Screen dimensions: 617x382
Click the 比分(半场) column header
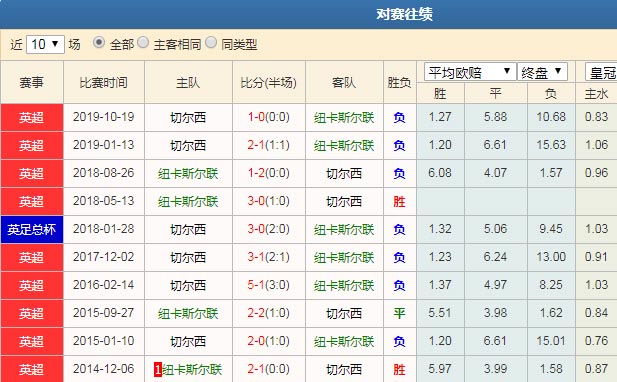click(269, 82)
